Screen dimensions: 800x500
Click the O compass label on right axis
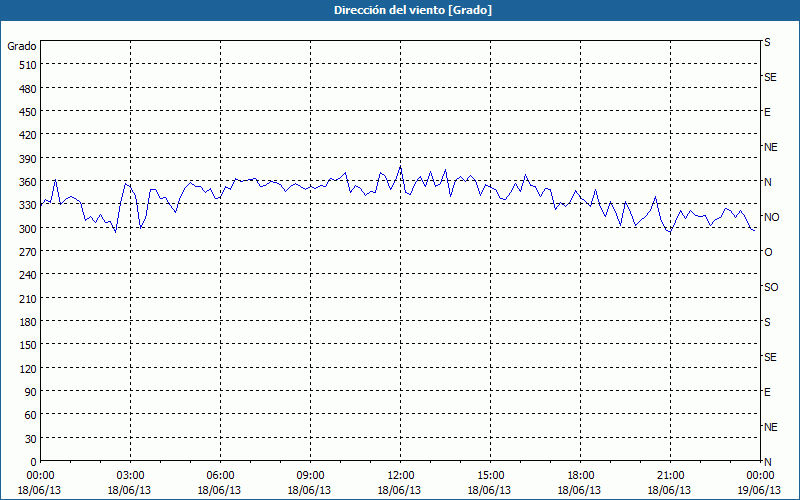click(x=768, y=253)
